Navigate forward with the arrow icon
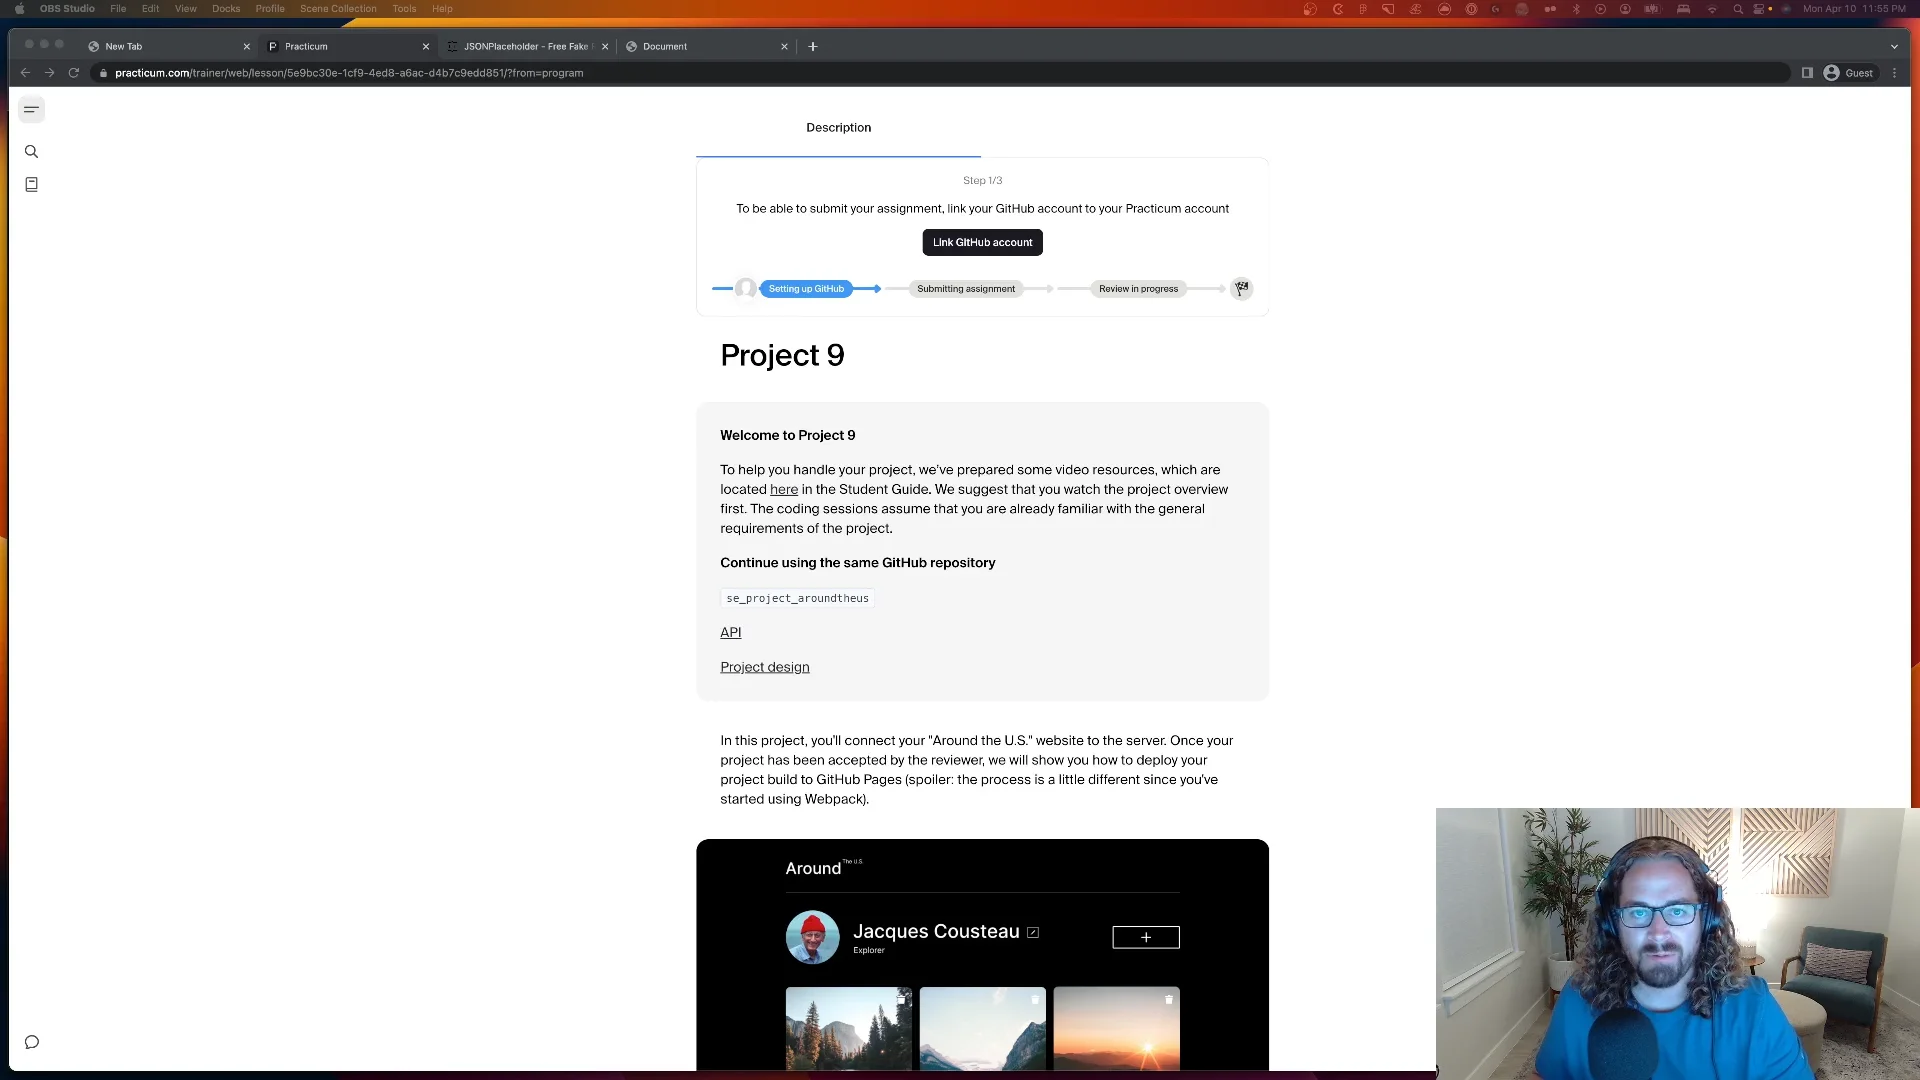This screenshot has width=1920, height=1080. tap(49, 72)
